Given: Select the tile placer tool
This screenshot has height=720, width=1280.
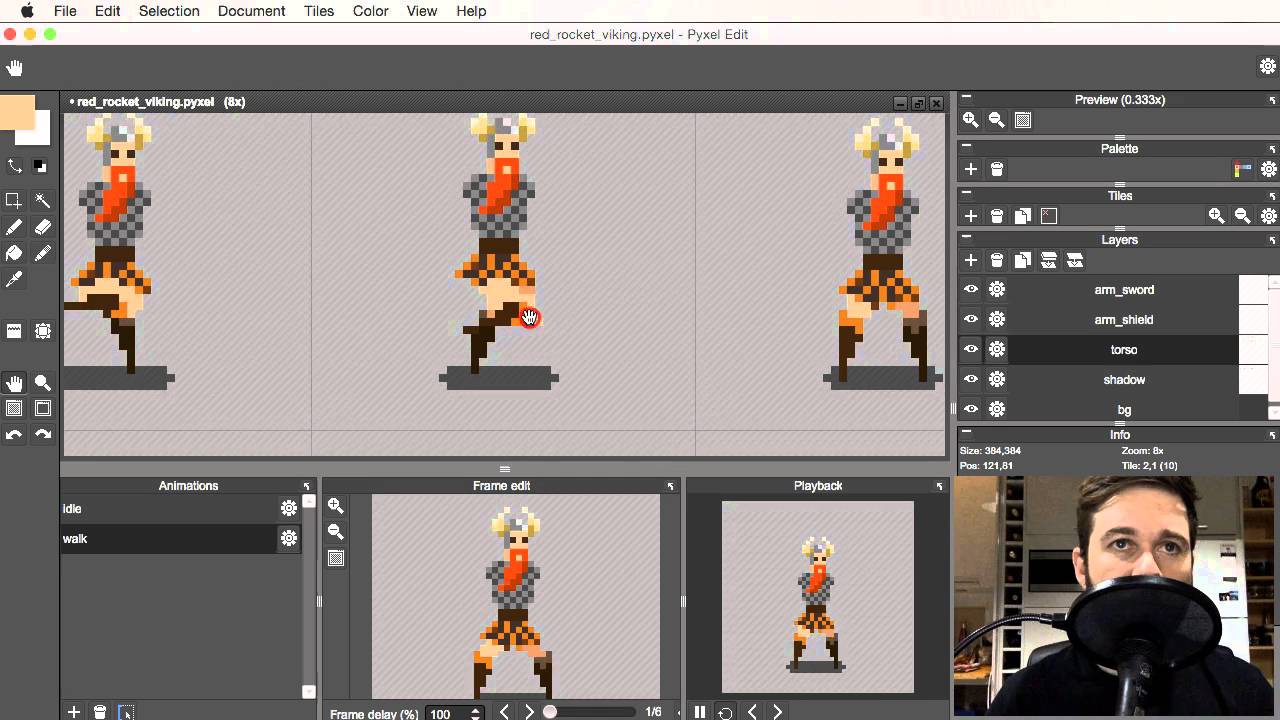Looking at the screenshot, I should pos(14,331).
